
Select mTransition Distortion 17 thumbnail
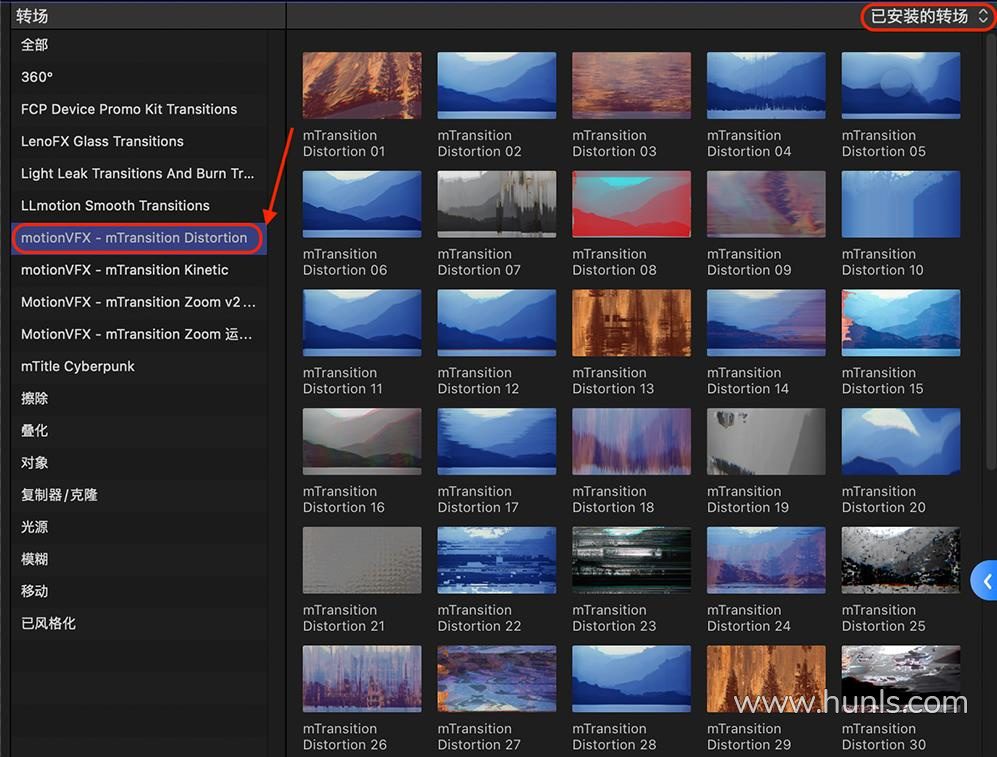[x=497, y=442]
